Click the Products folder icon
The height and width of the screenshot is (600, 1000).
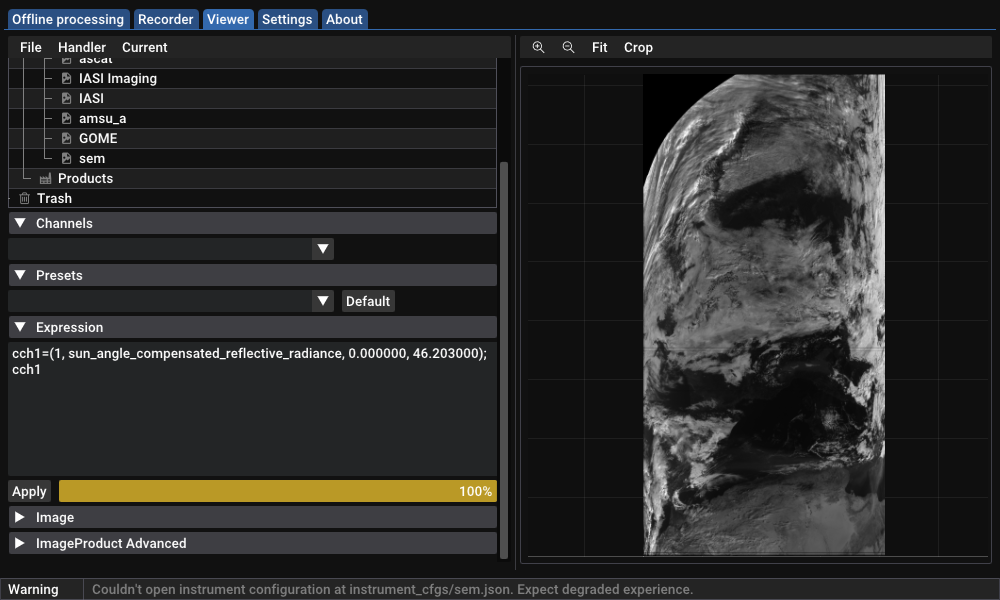point(45,179)
